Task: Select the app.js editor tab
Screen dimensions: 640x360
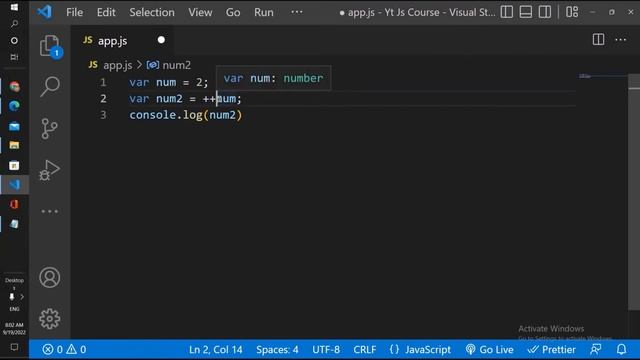Action: 122,40
